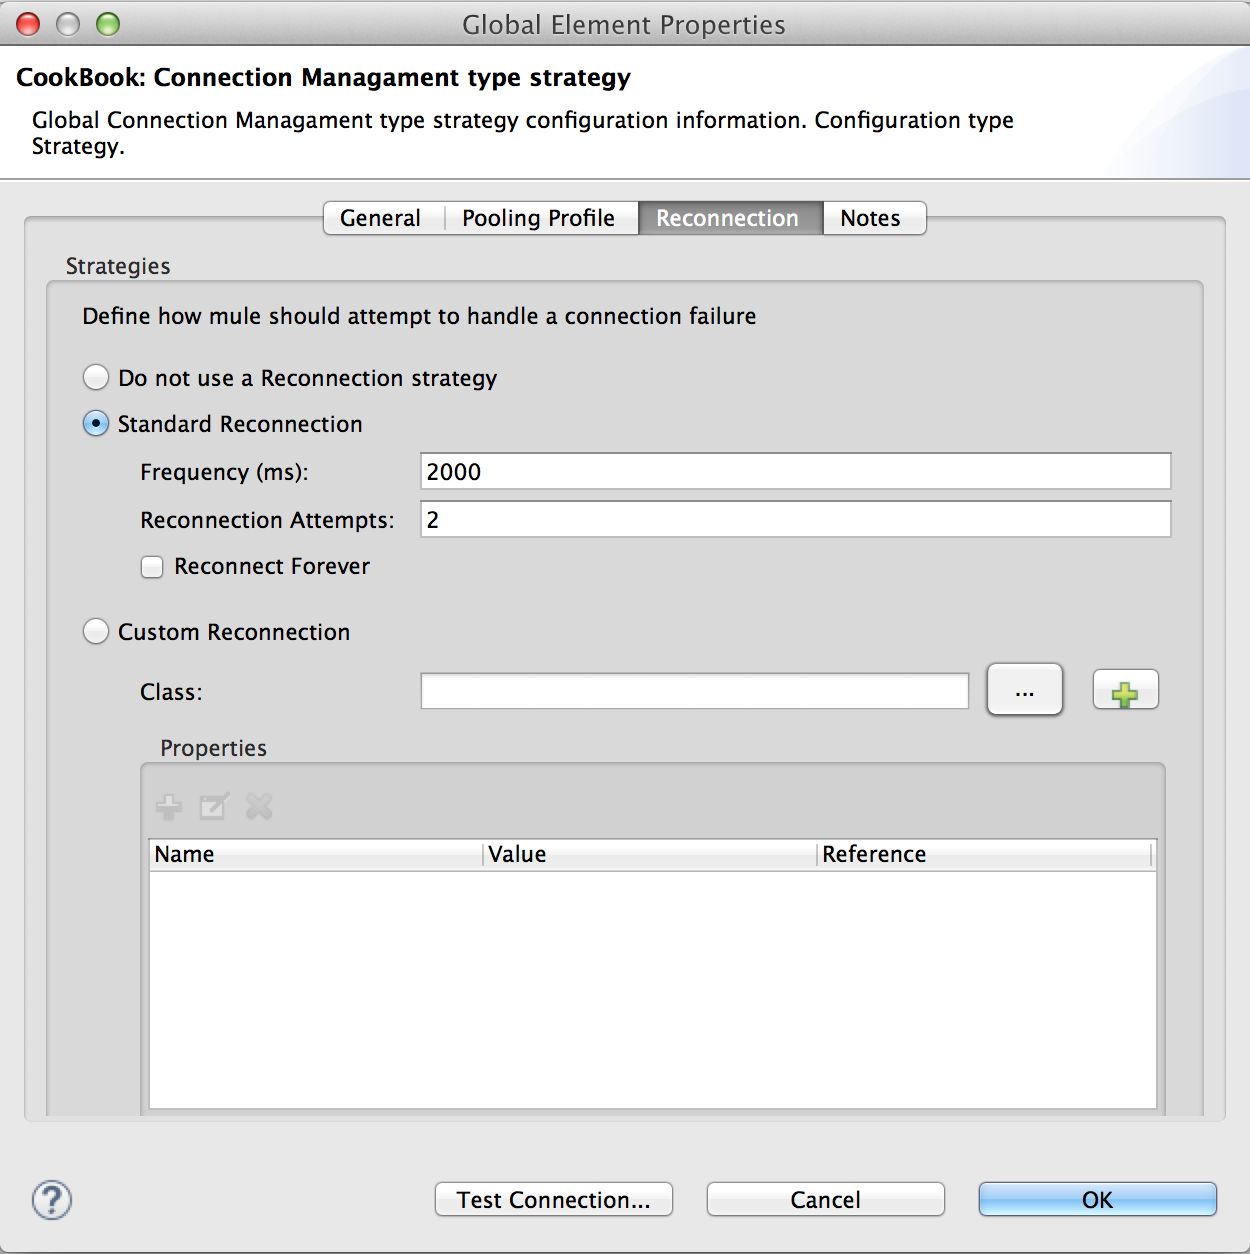Click the help question mark icon
The width and height of the screenshot is (1250, 1254).
coord(52,1201)
